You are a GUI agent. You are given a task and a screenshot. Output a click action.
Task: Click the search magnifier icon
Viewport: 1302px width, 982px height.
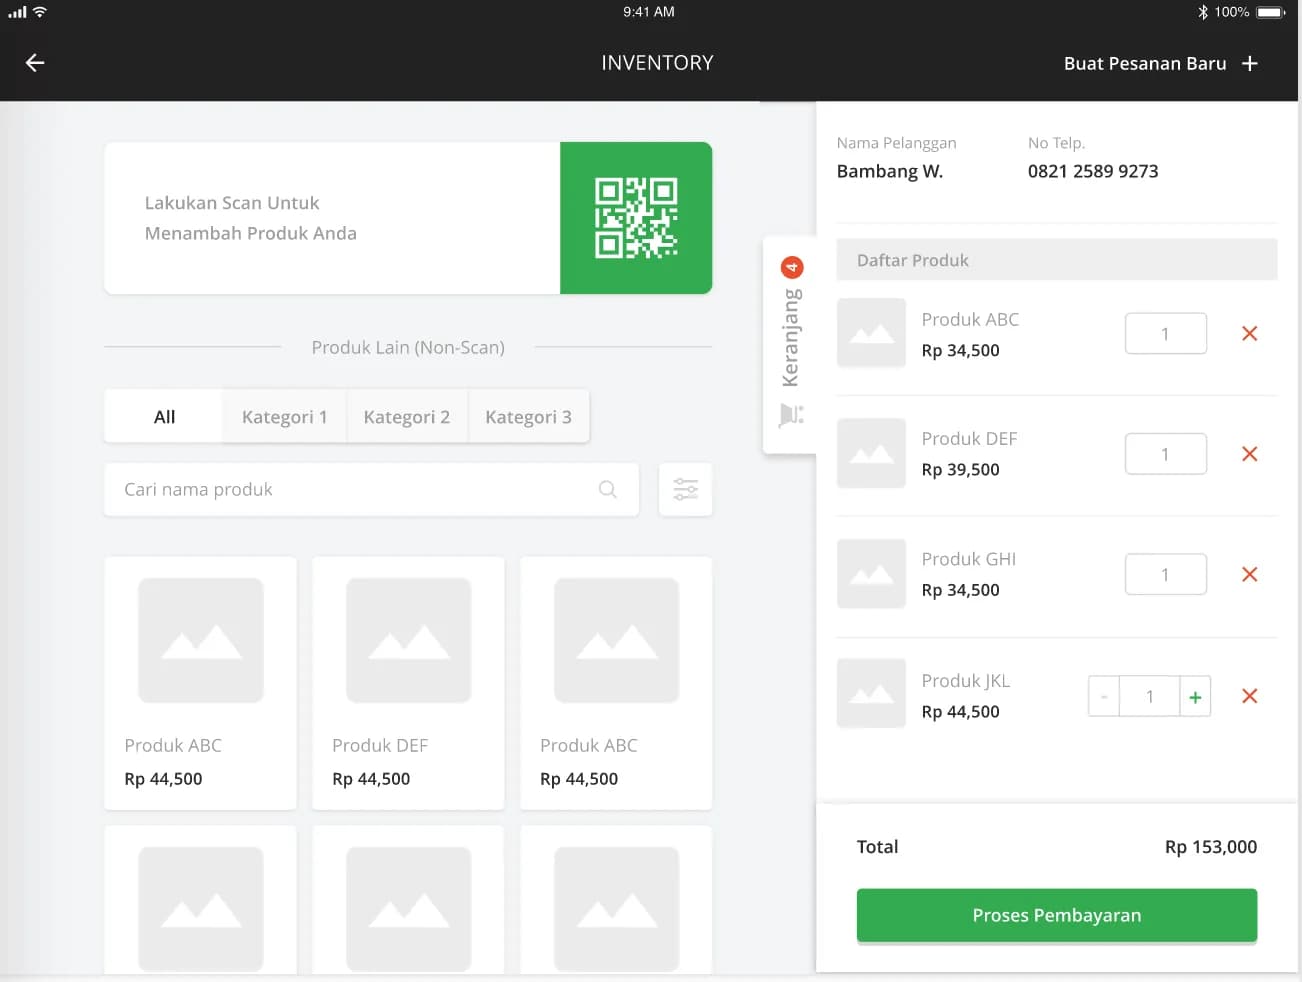pos(608,489)
